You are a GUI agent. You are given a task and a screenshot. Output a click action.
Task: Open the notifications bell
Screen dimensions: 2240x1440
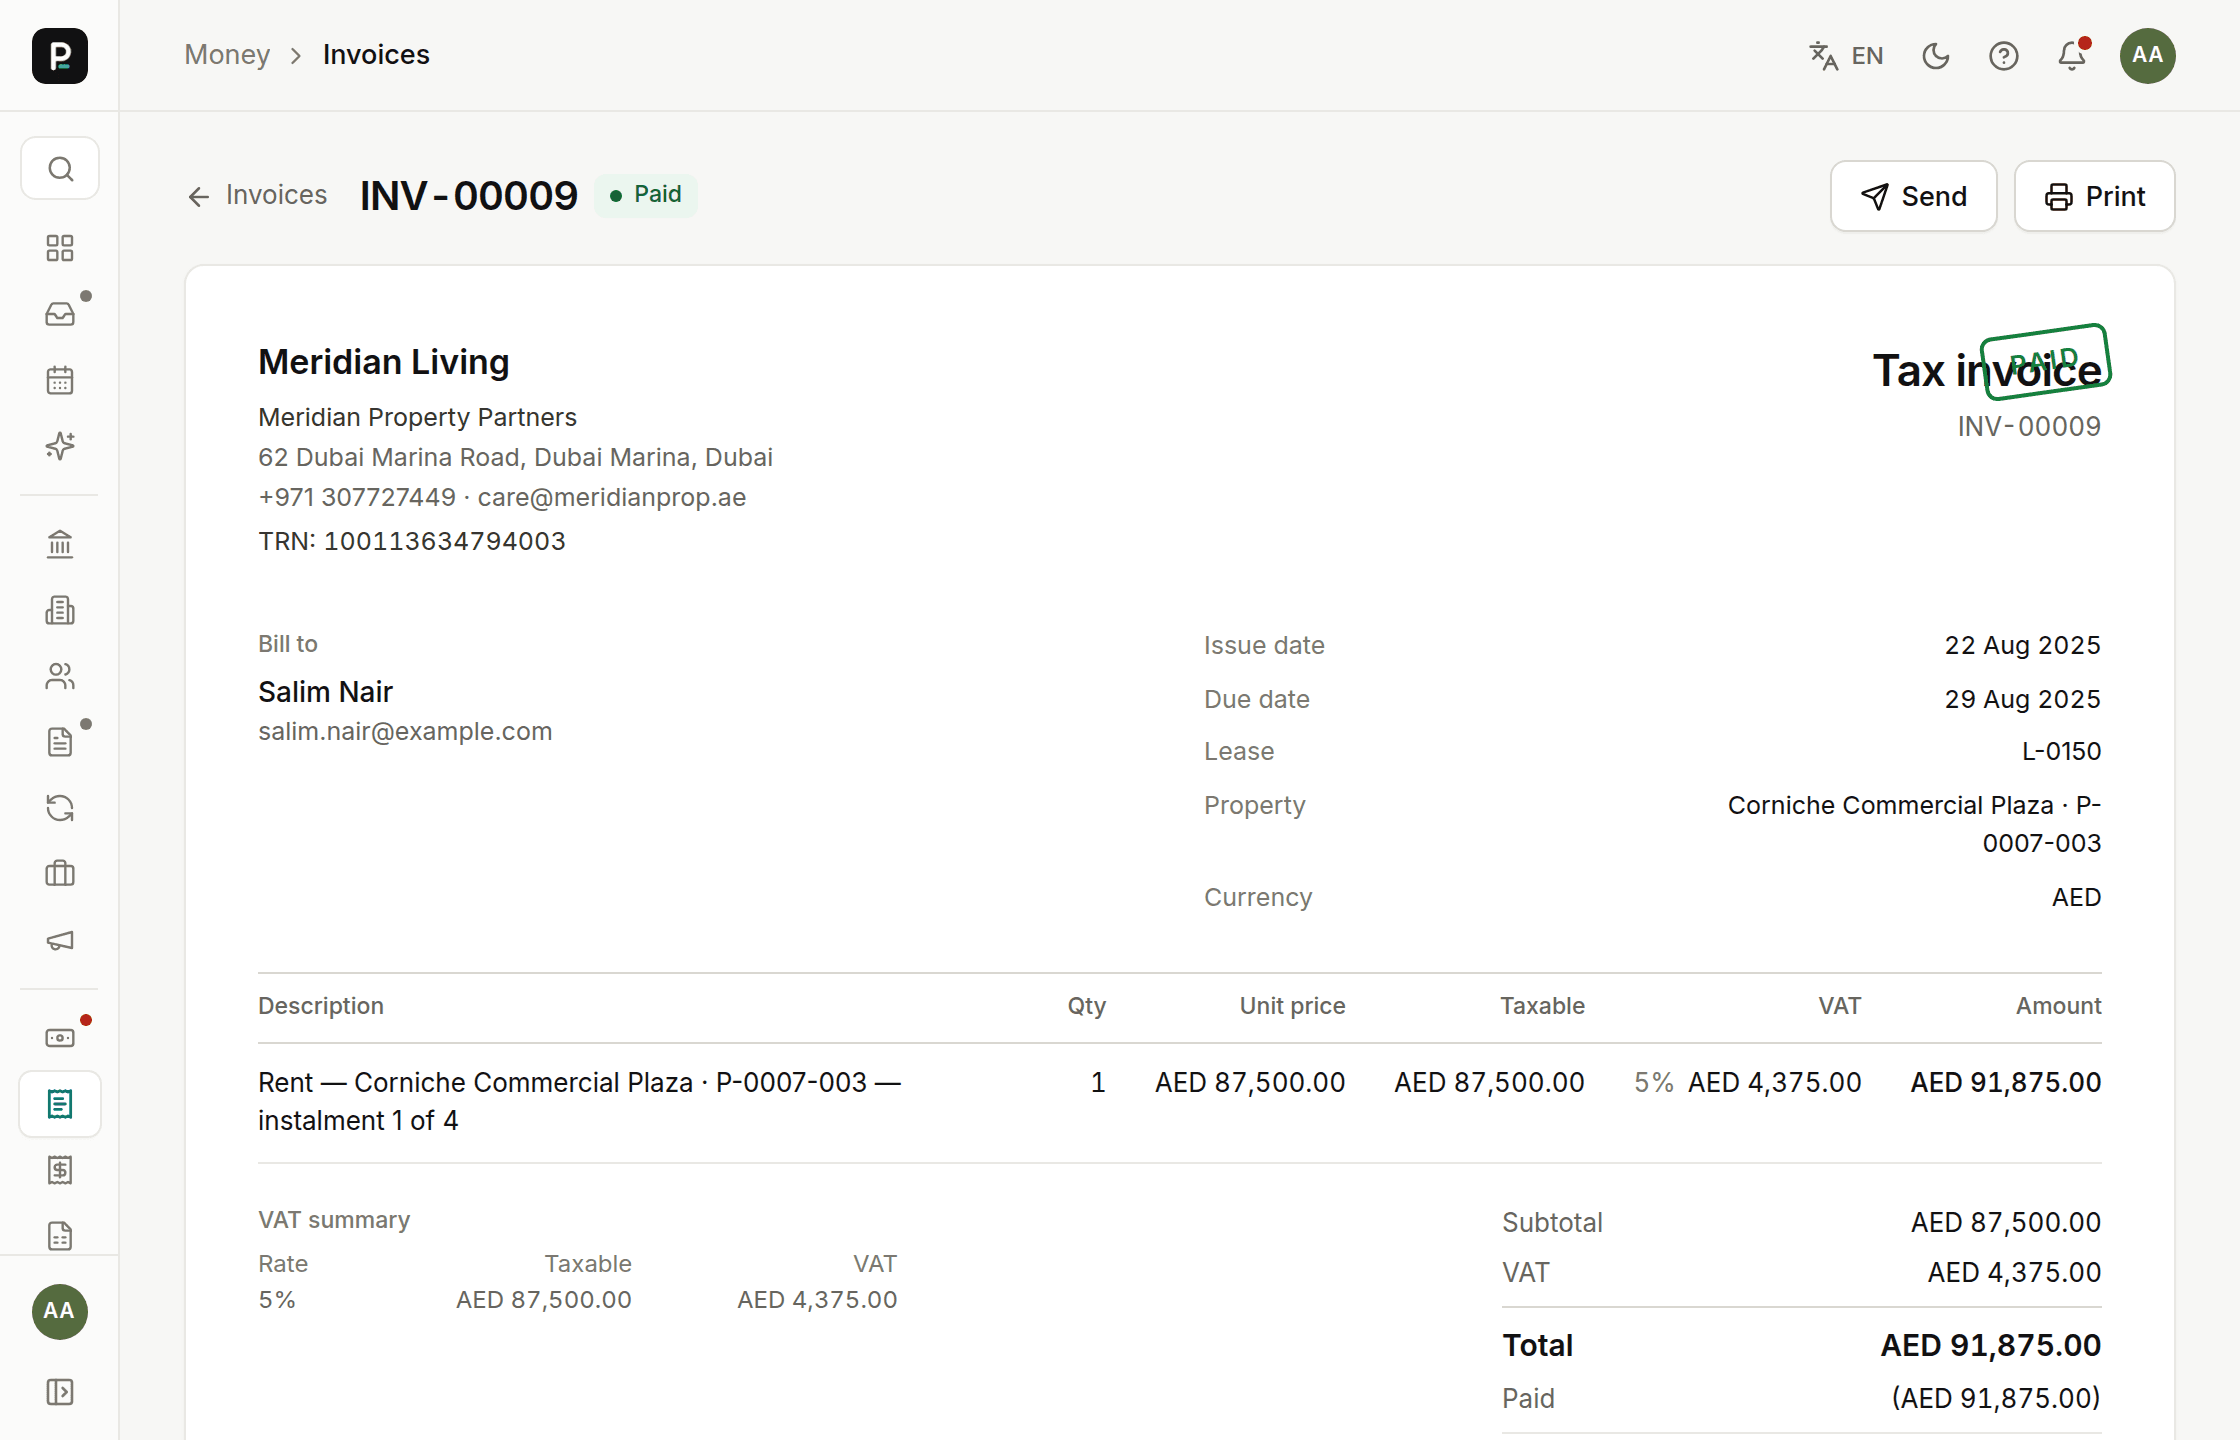(2072, 56)
